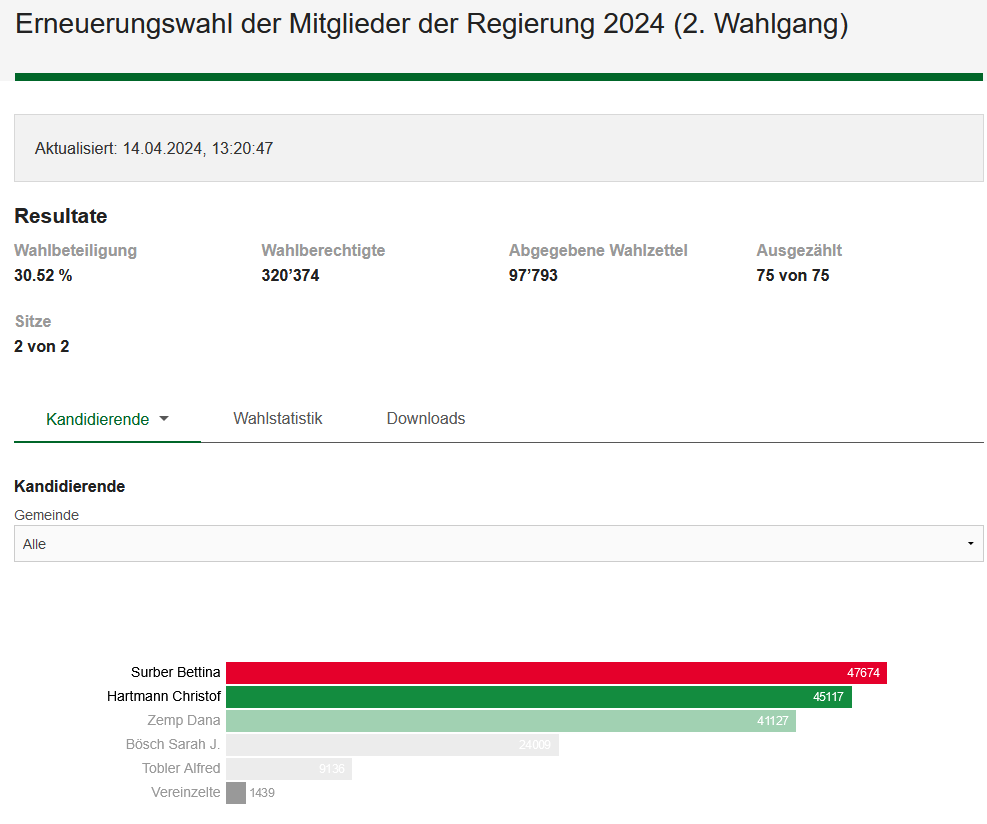Switch to the Wahlstatistik tab
Image resolution: width=987 pixels, height=824 pixels.
pyautogui.click(x=277, y=418)
